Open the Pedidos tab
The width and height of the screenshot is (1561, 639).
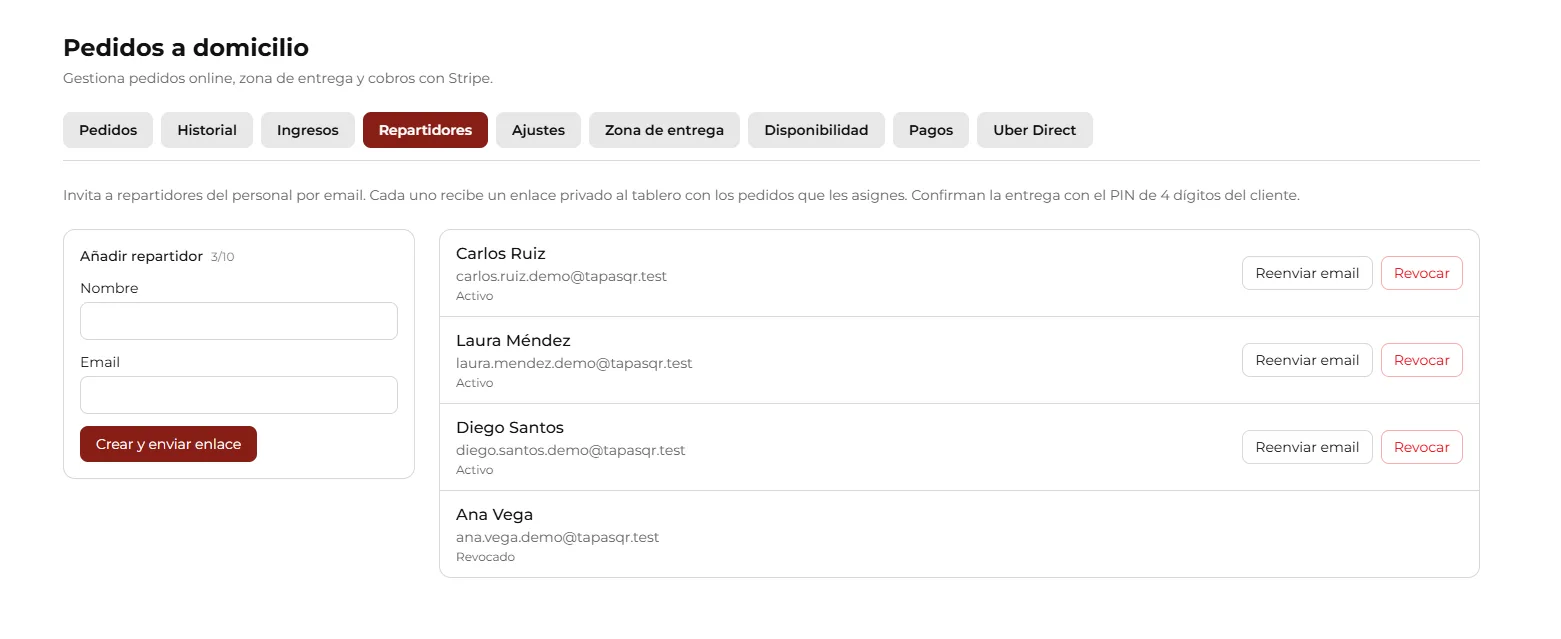(108, 130)
